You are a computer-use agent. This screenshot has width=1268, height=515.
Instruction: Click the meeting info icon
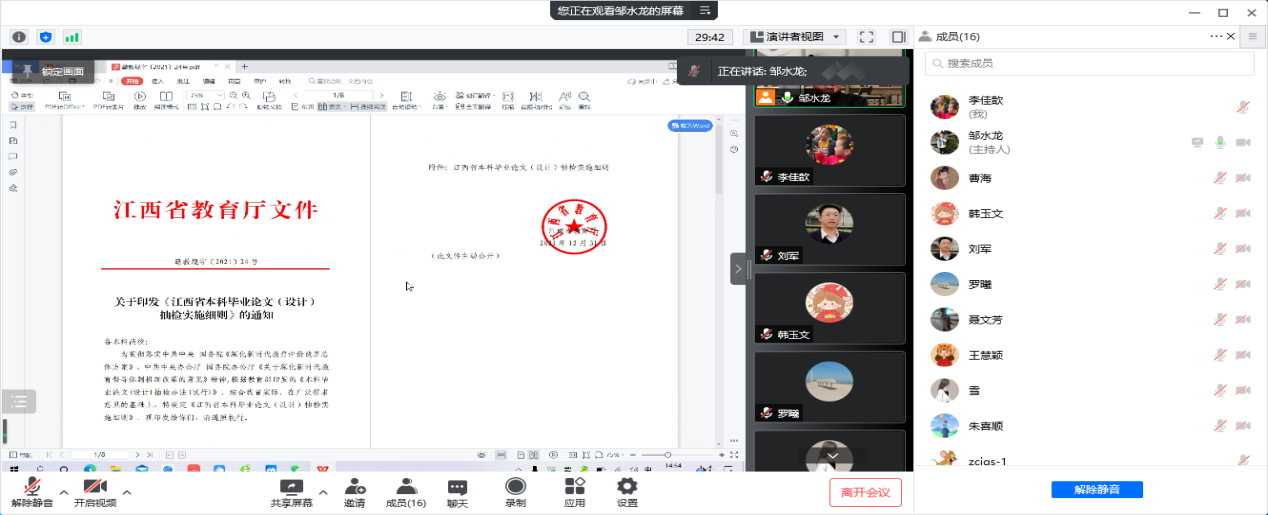[19, 37]
